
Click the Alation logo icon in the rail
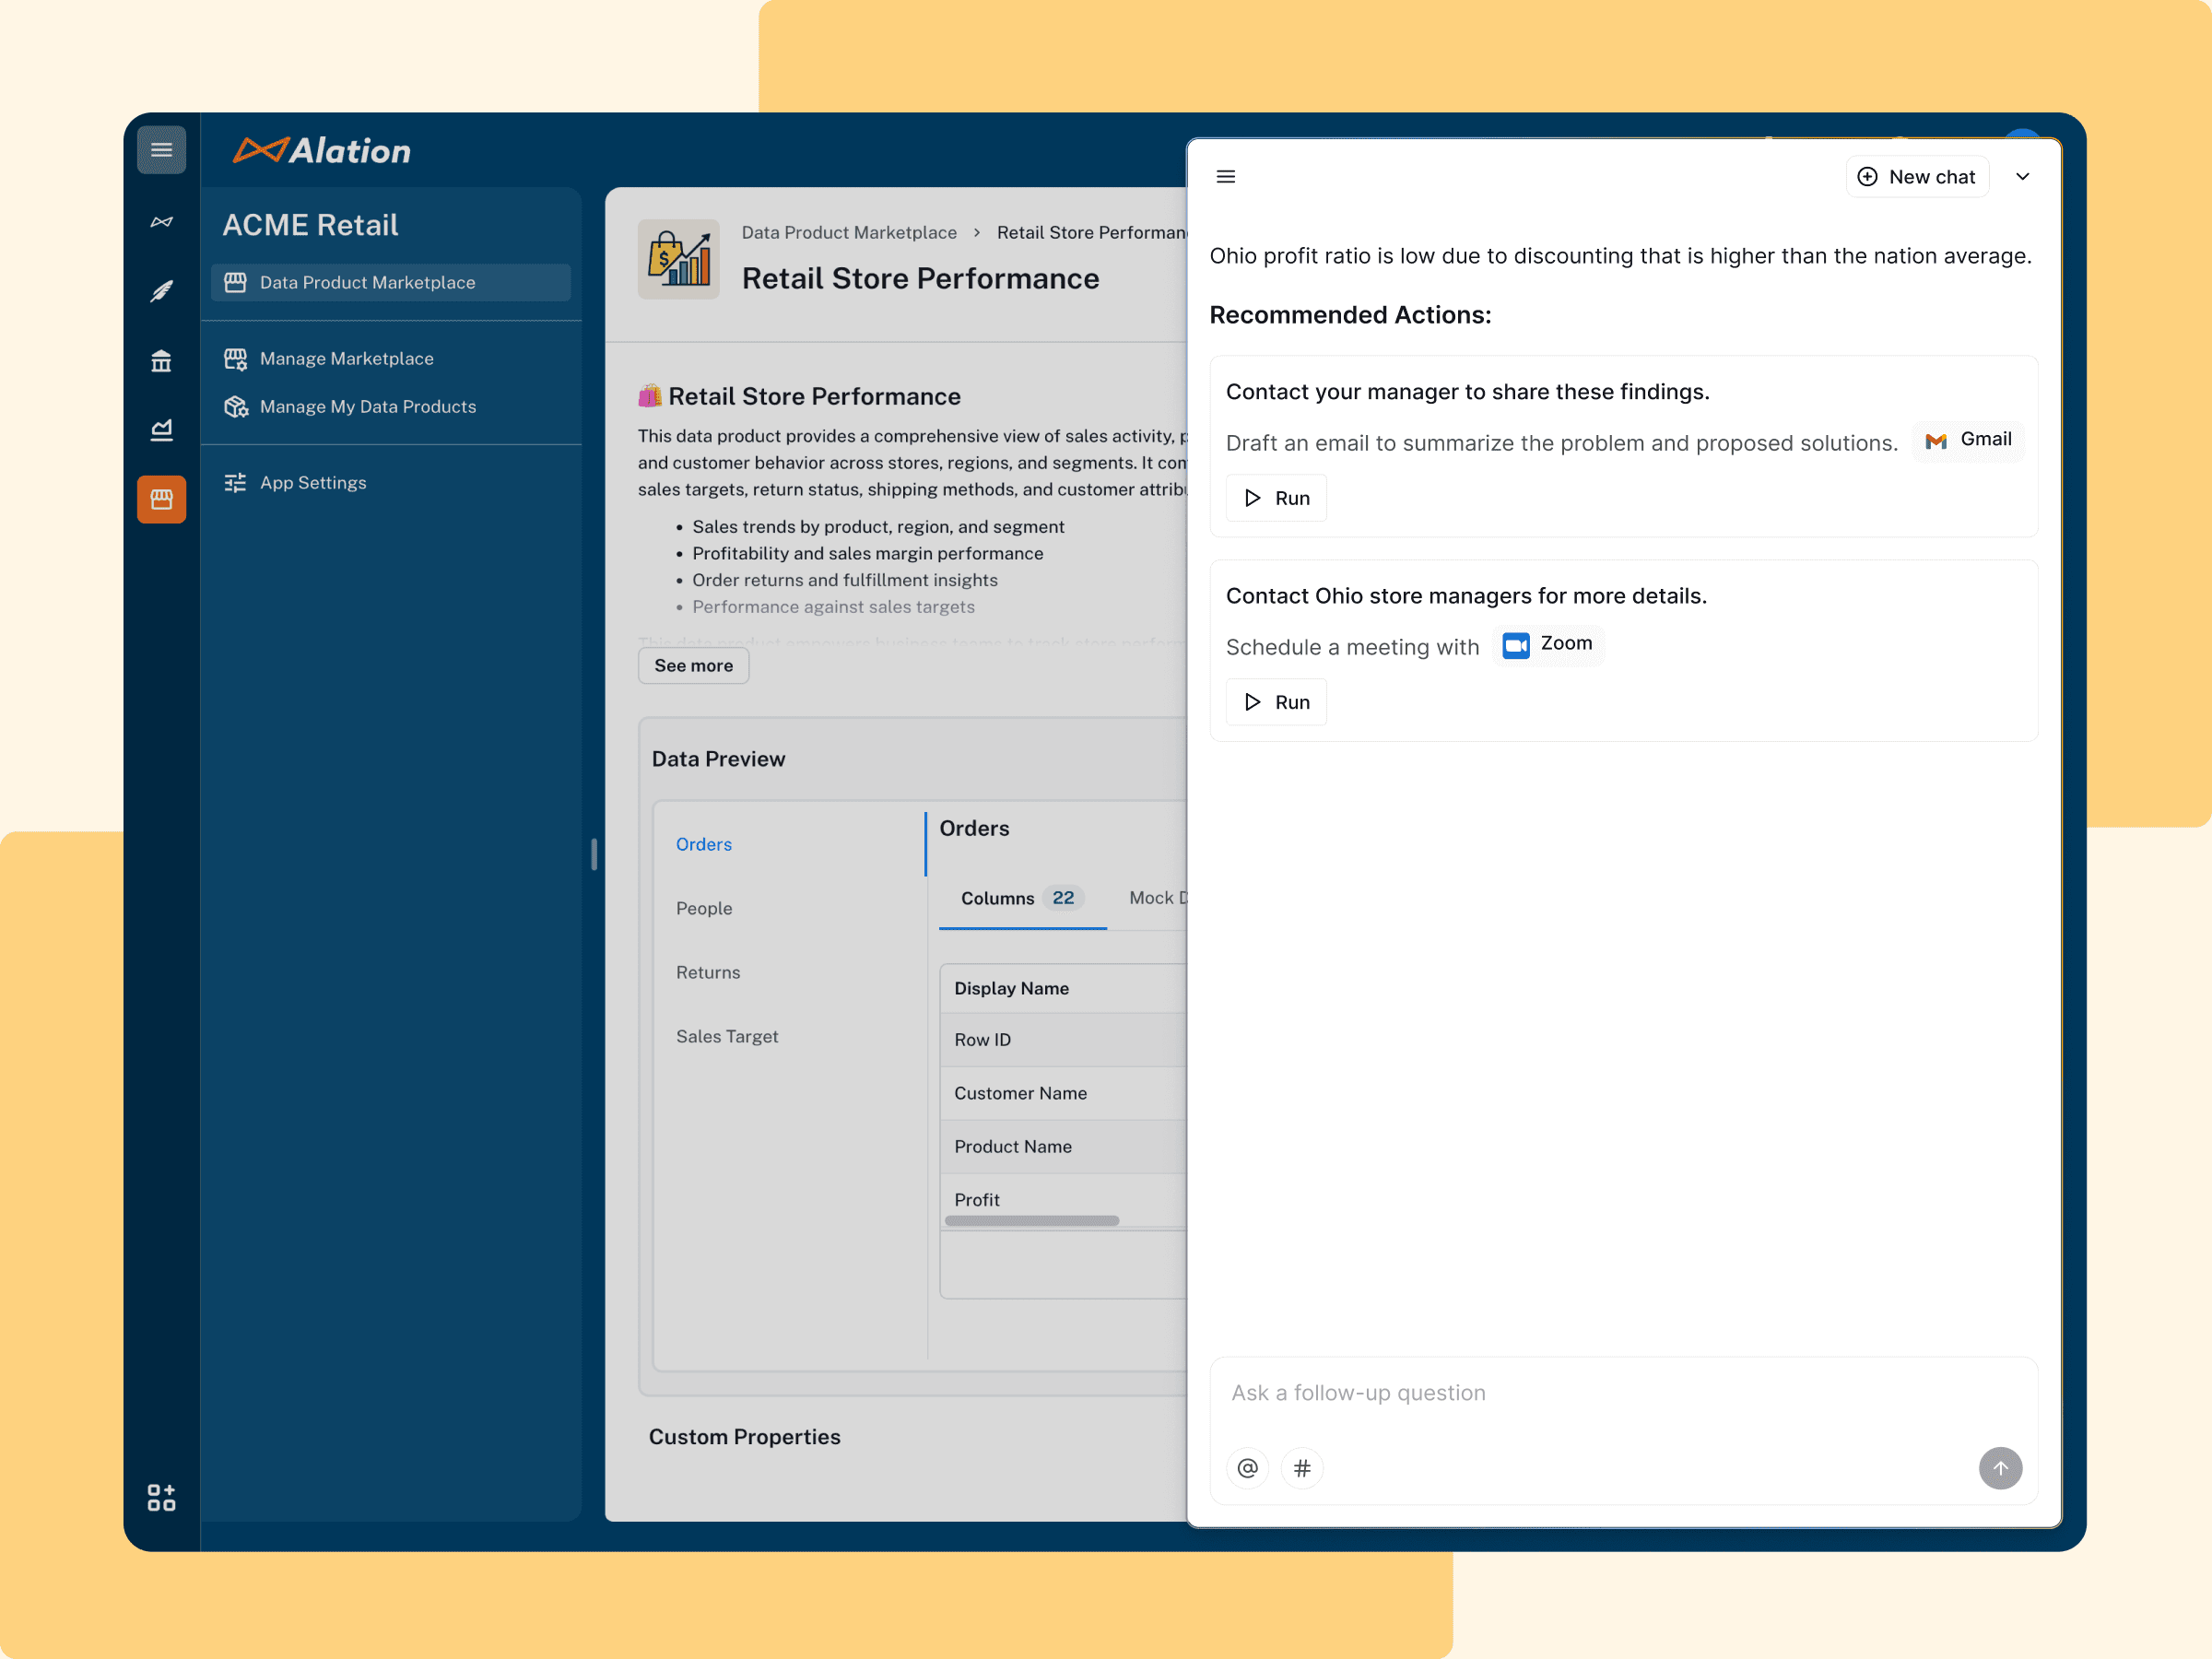pos(161,220)
